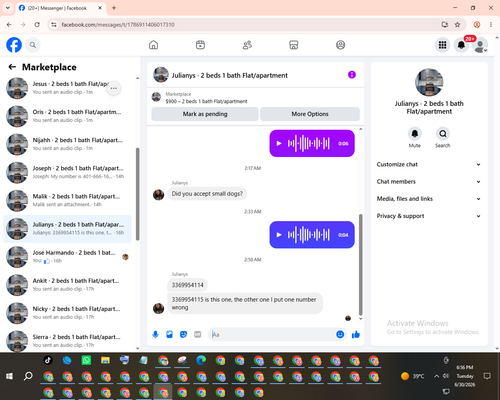Open the Groups profile-circle icon
Image resolution: width=500 pixels, height=400 pixels.
click(x=340, y=45)
